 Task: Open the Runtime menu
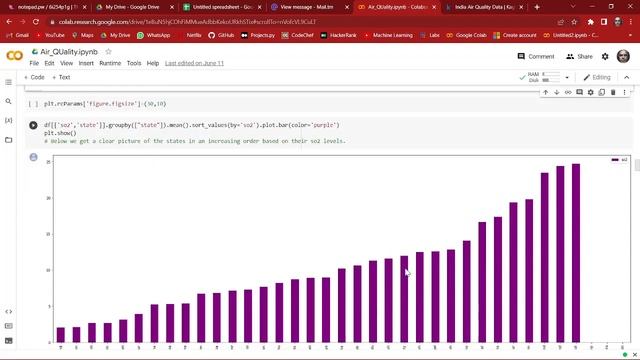click(x=110, y=63)
